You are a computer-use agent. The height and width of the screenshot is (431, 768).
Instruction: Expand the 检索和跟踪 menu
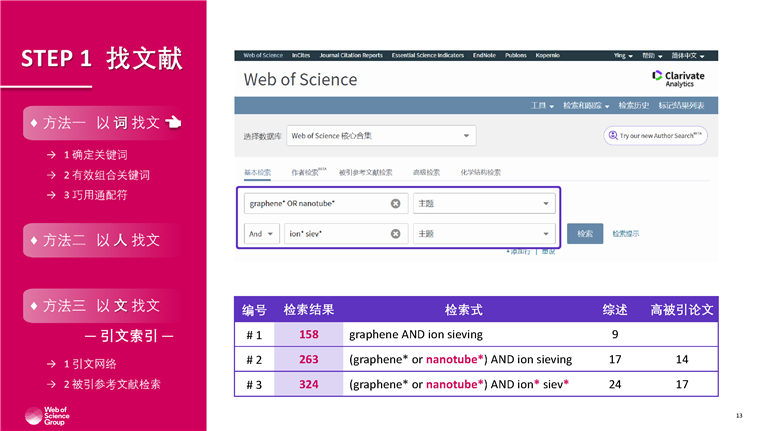[586, 106]
